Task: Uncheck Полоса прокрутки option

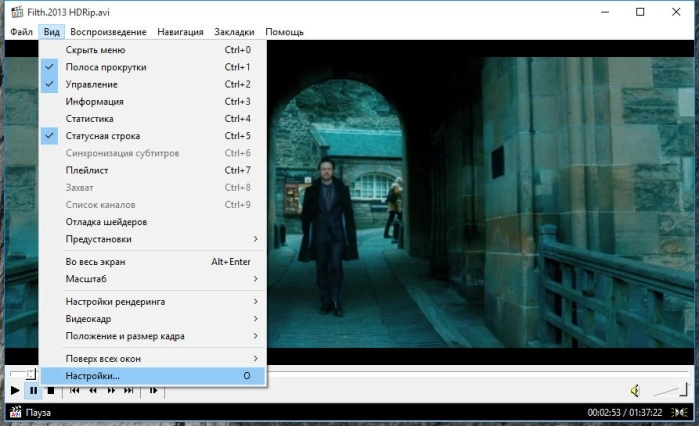Action: tap(153, 67)
